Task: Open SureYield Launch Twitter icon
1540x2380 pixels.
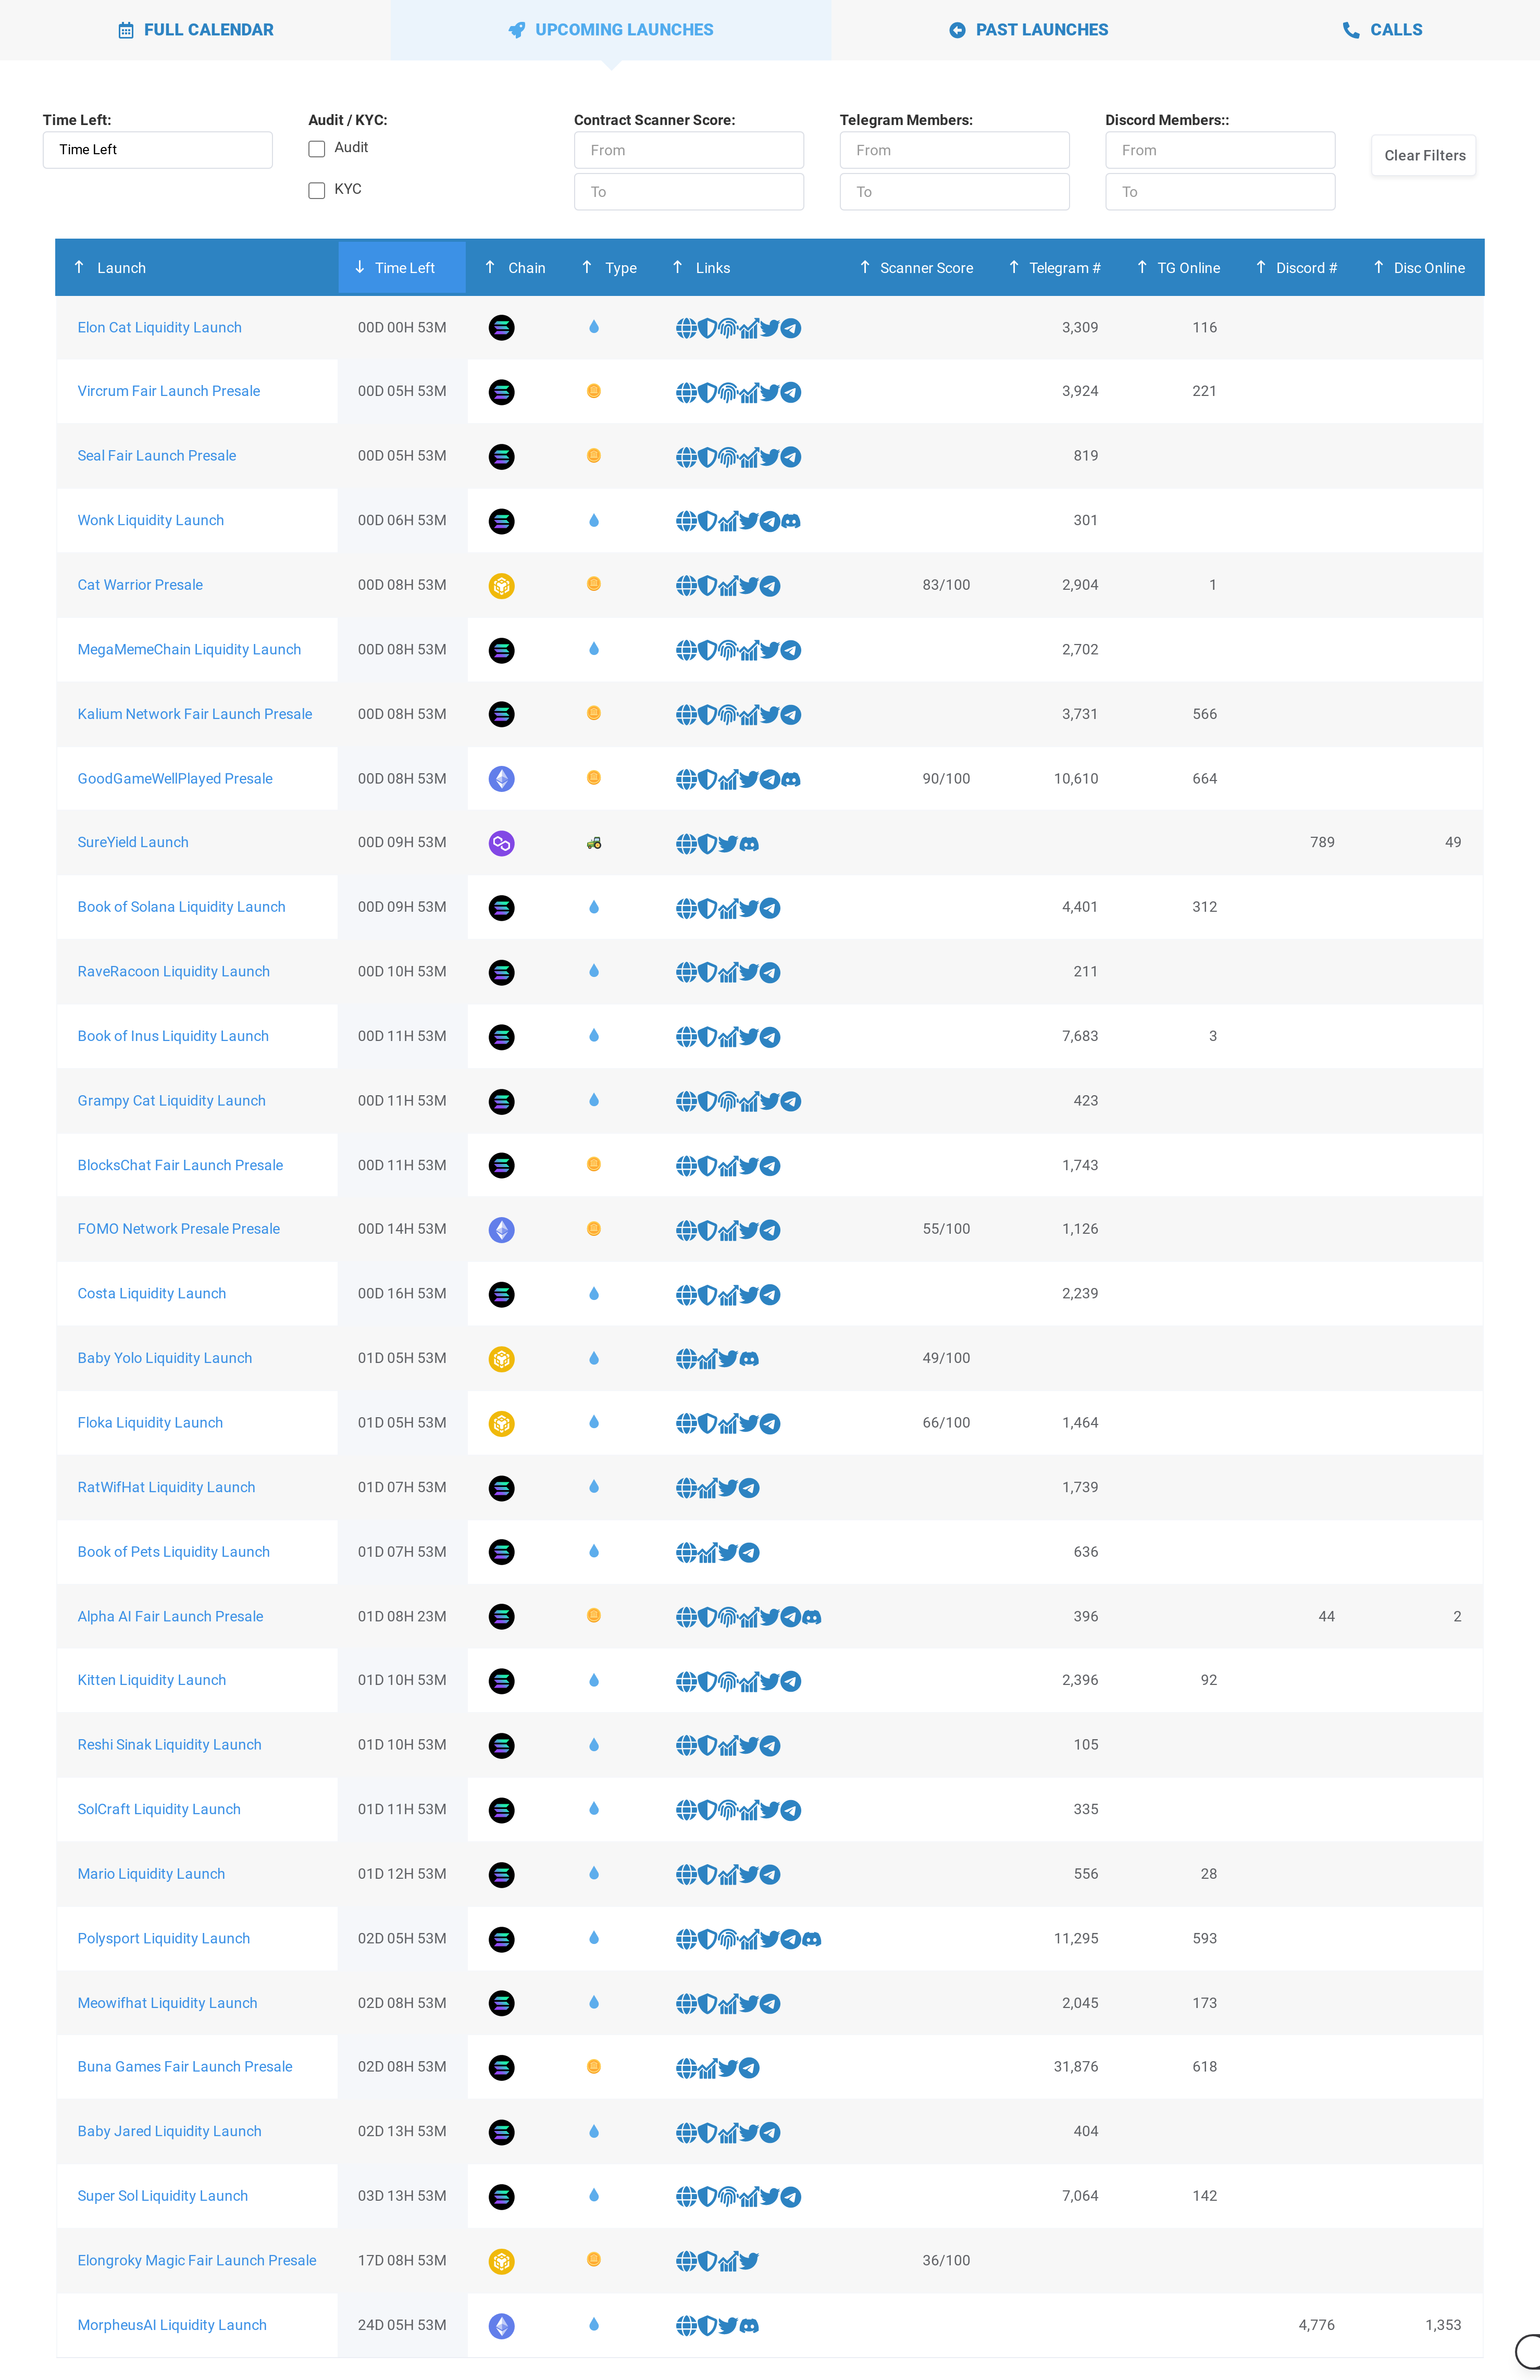Action: (x=728, y=844)
